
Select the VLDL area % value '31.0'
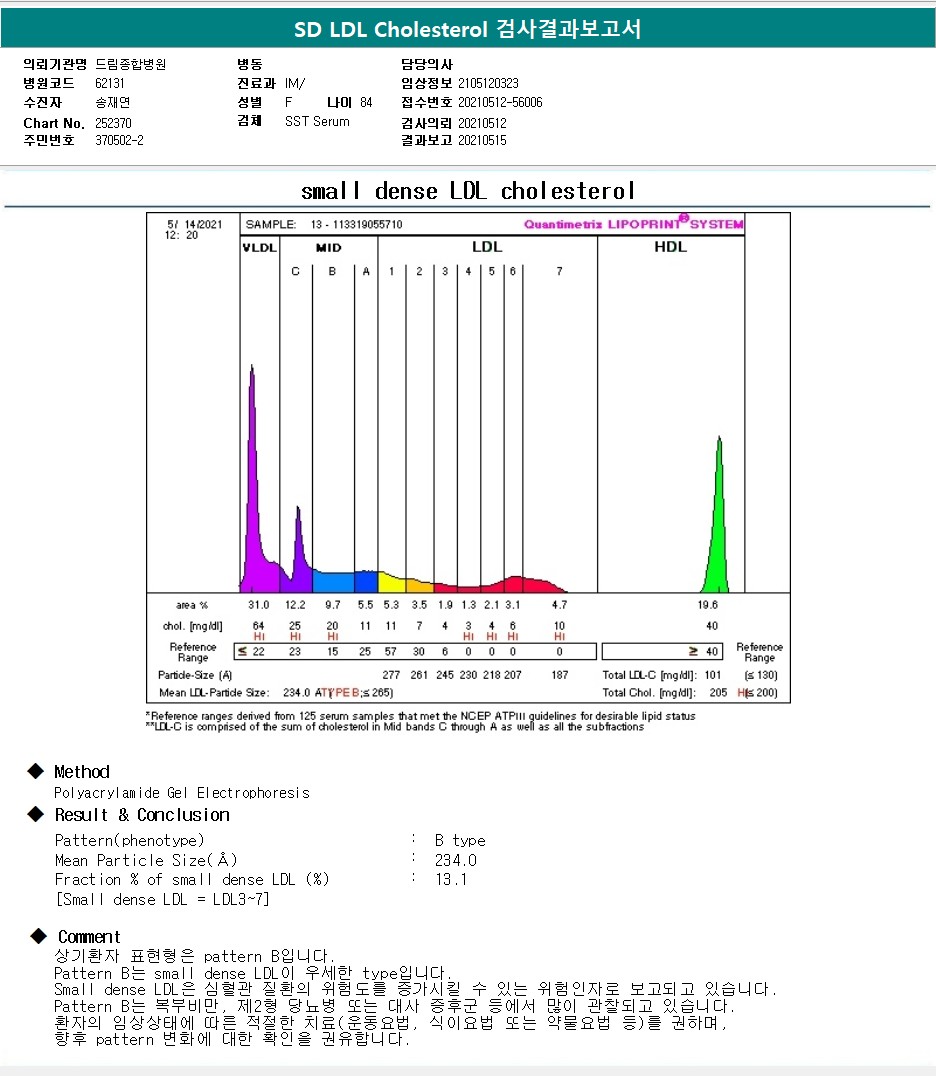coord(259,605)
